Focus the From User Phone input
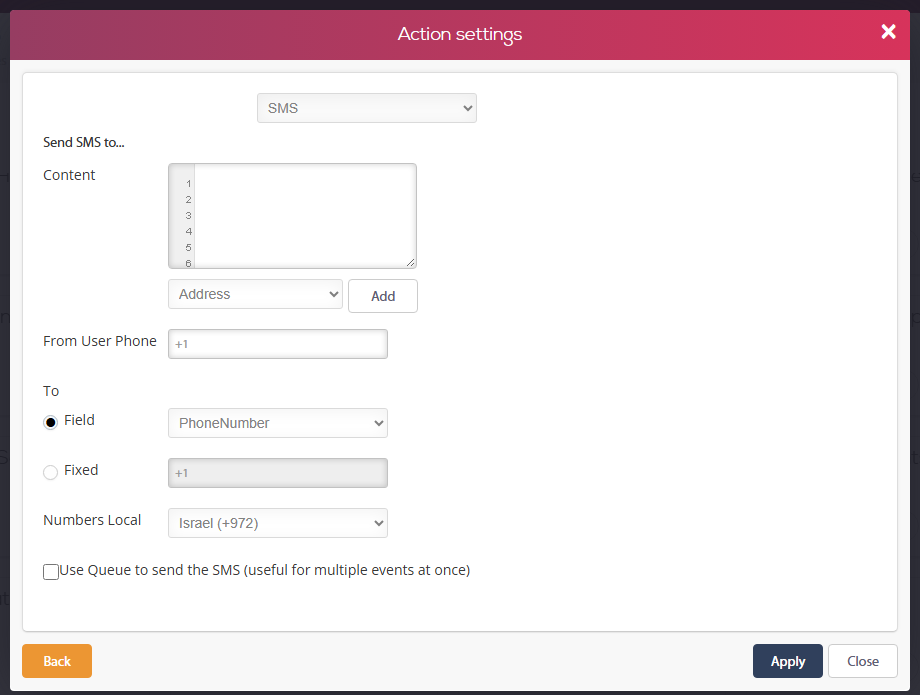 278,344
